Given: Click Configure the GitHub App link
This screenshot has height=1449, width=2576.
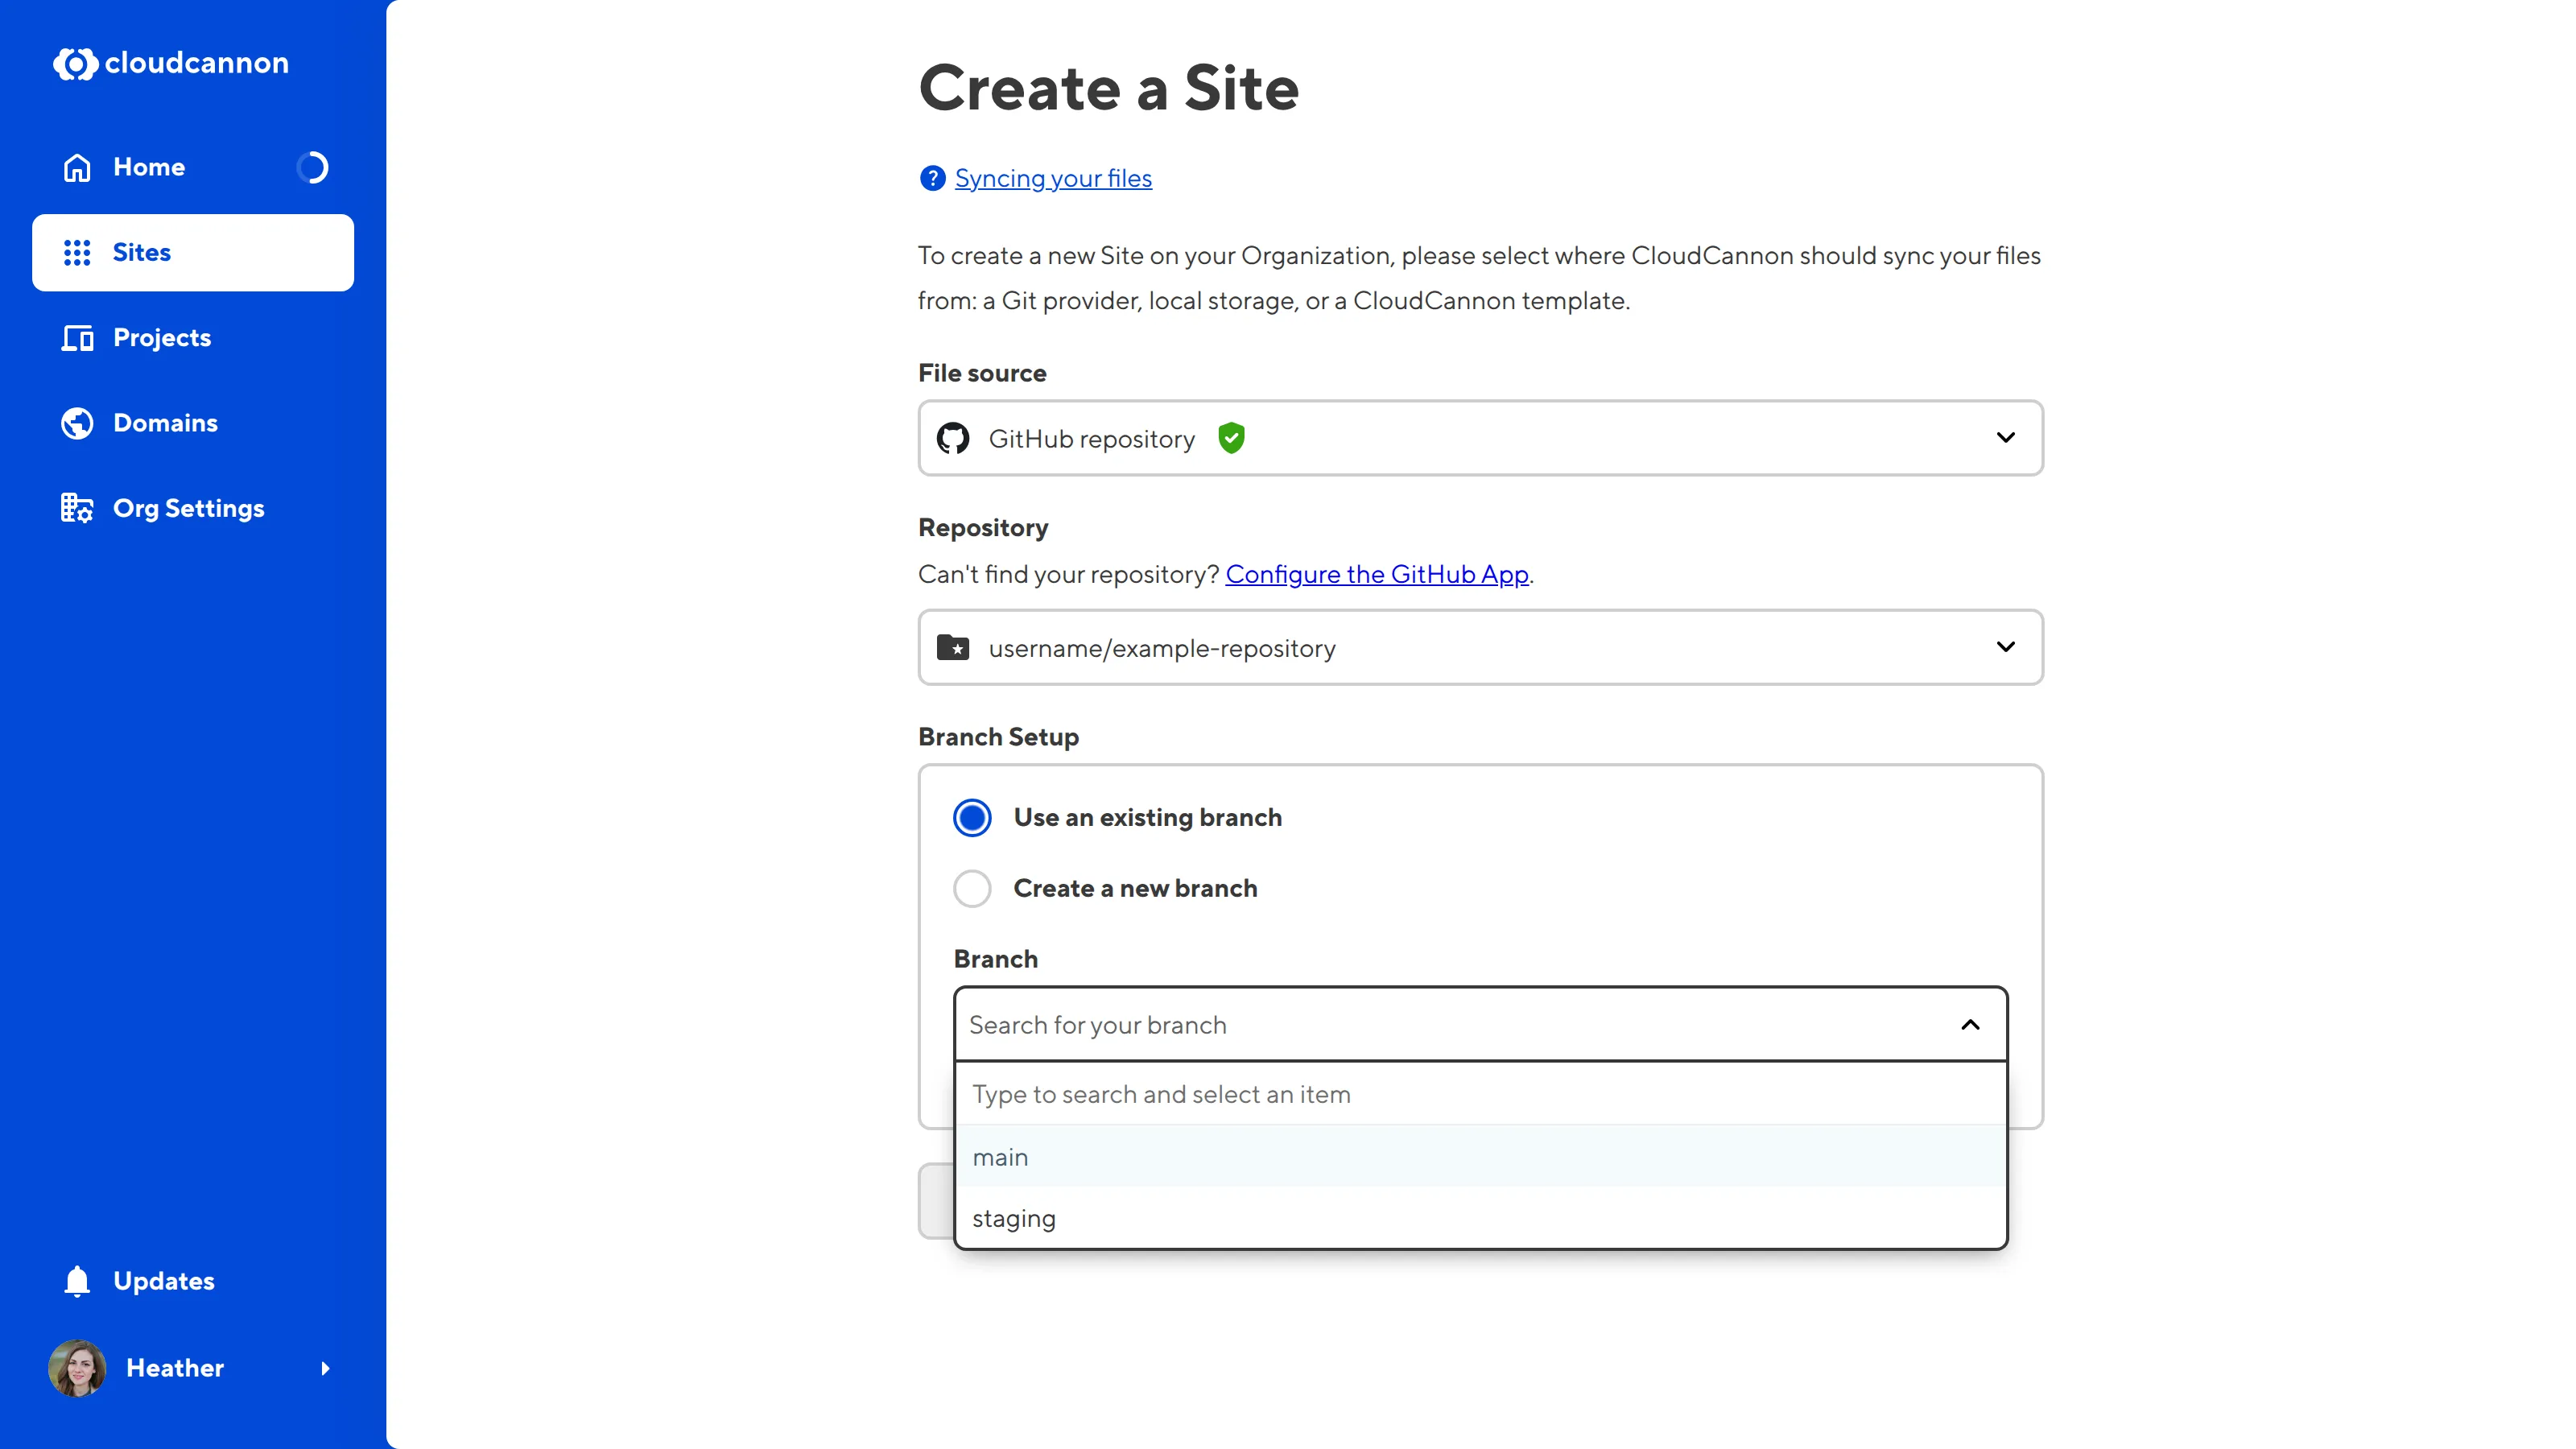Looking at the screenshot, I should pos(1378,574).
